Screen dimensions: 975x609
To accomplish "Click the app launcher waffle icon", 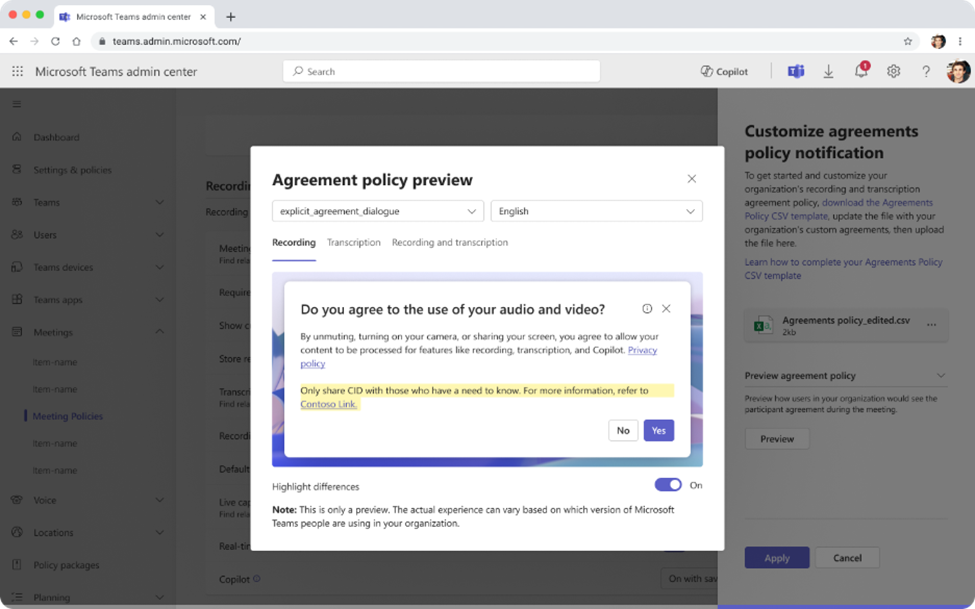I will pyautogui.click(x=16, y=71).
